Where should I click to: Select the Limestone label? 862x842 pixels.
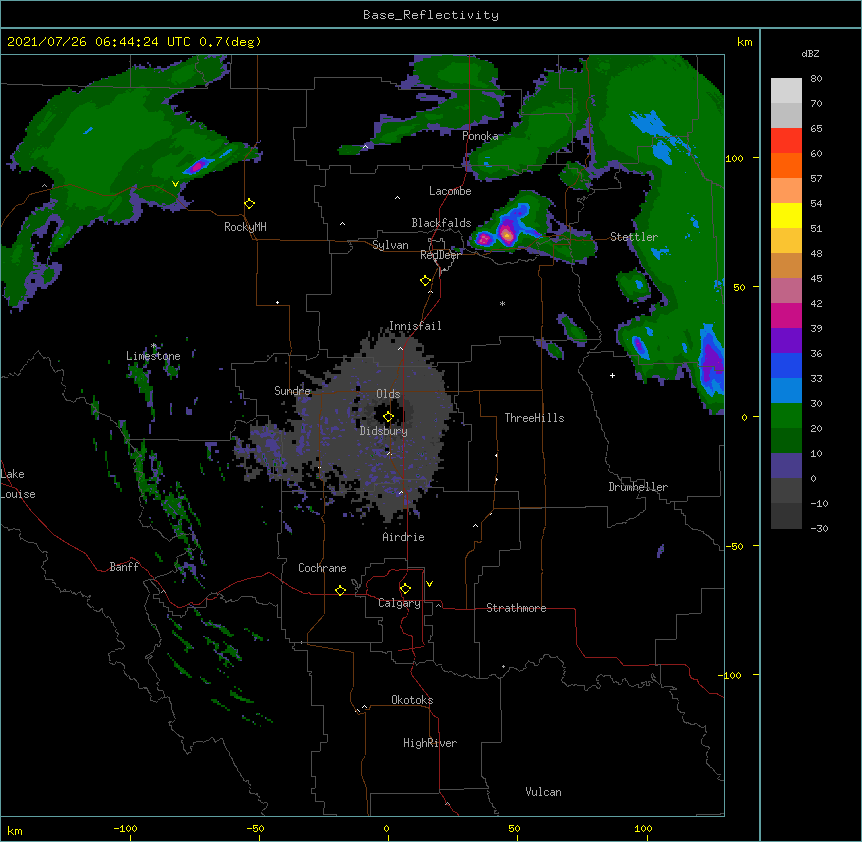point(153,356)
